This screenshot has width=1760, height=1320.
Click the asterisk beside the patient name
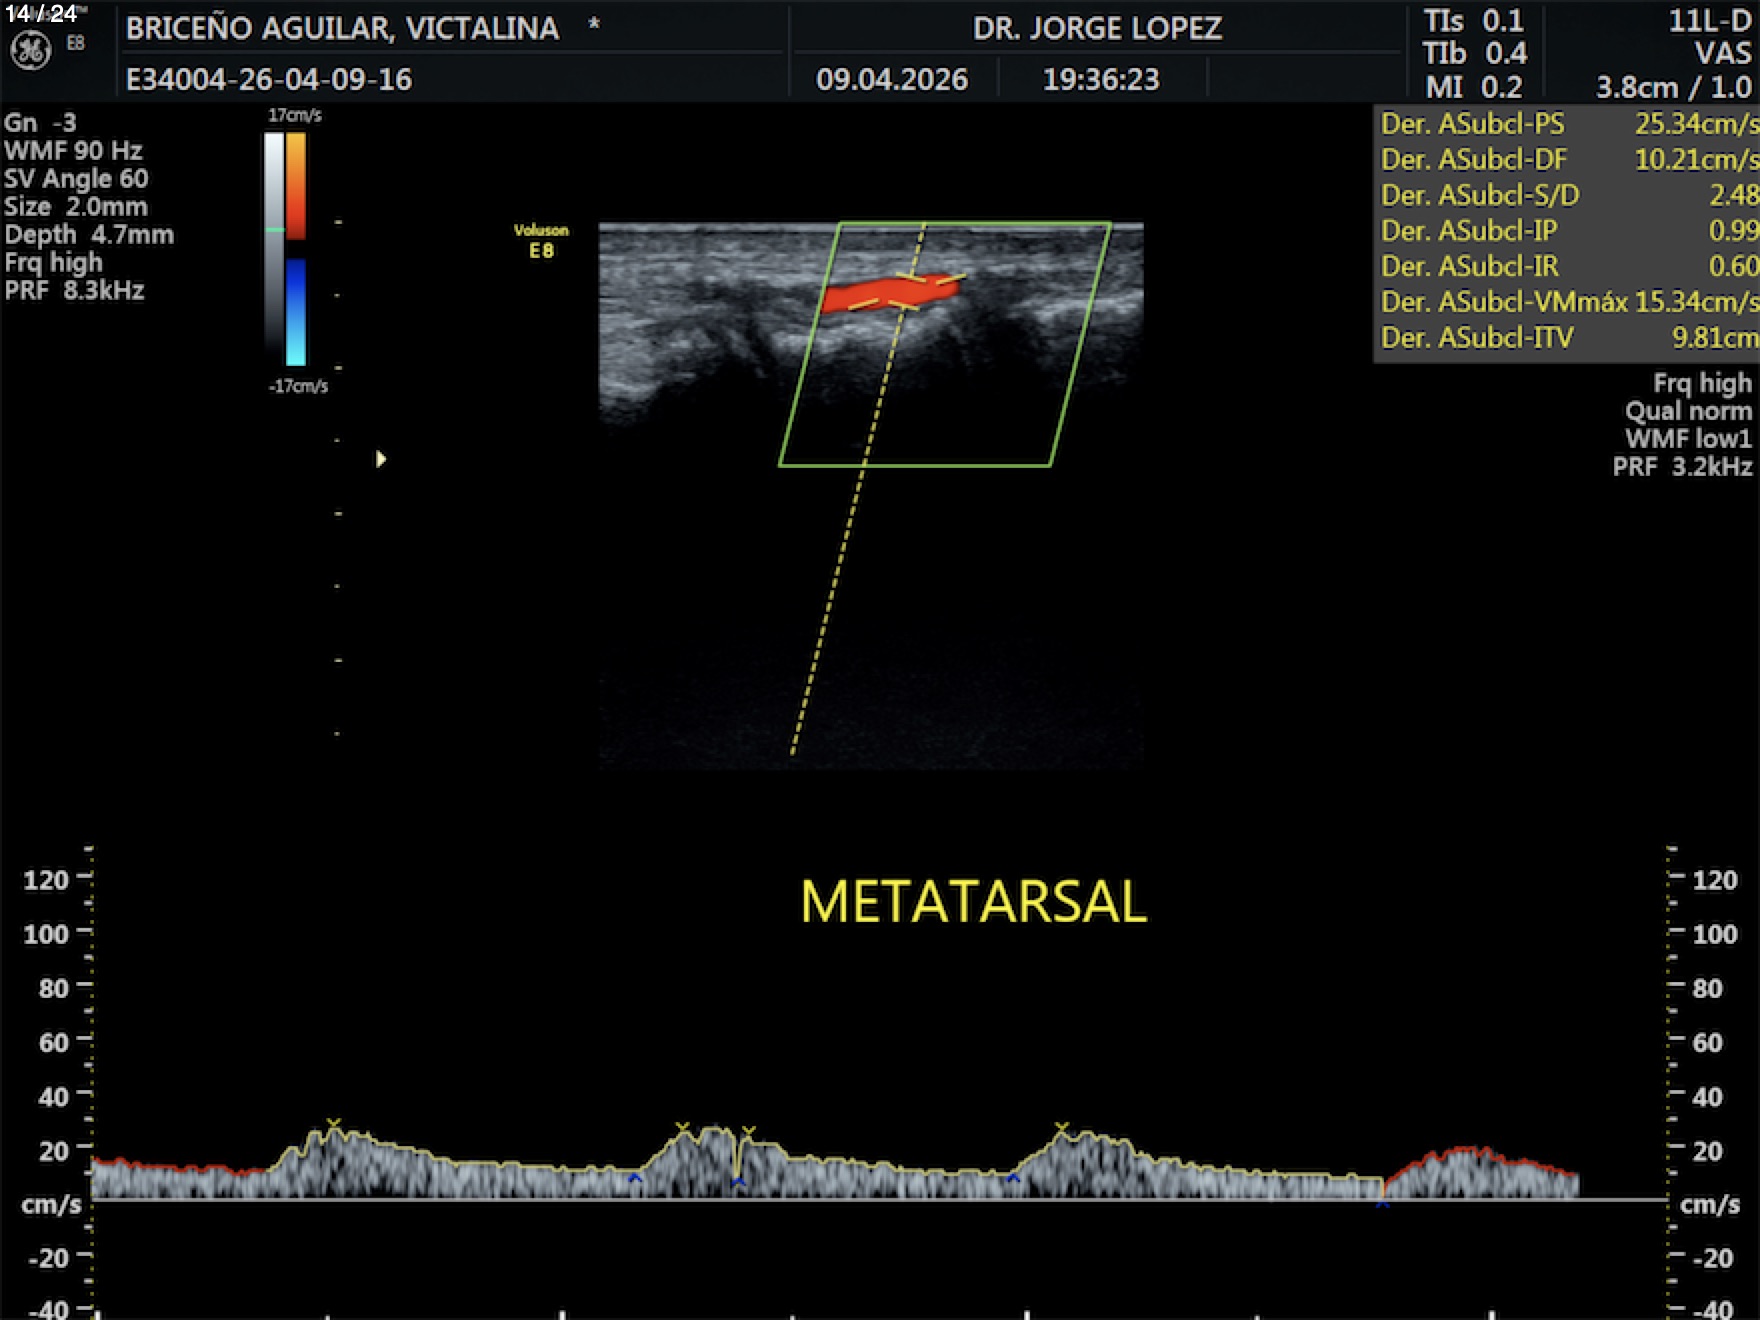click(594, 25)
